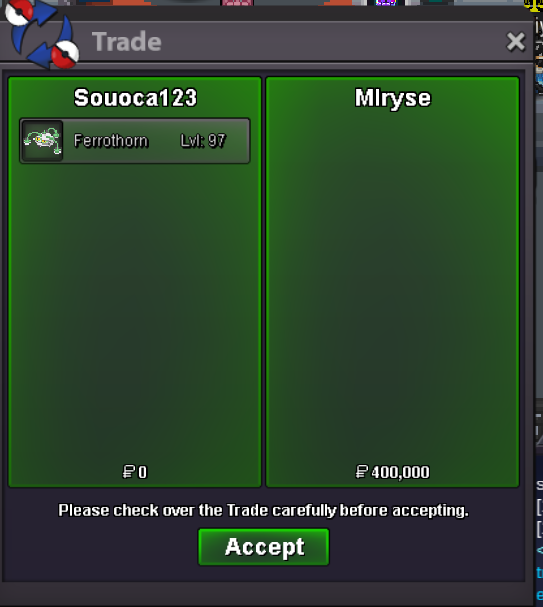Click Ferrothorn's Lvl: 97 label
The height and width of the screenshot is (607, 543).
(203, 141)
